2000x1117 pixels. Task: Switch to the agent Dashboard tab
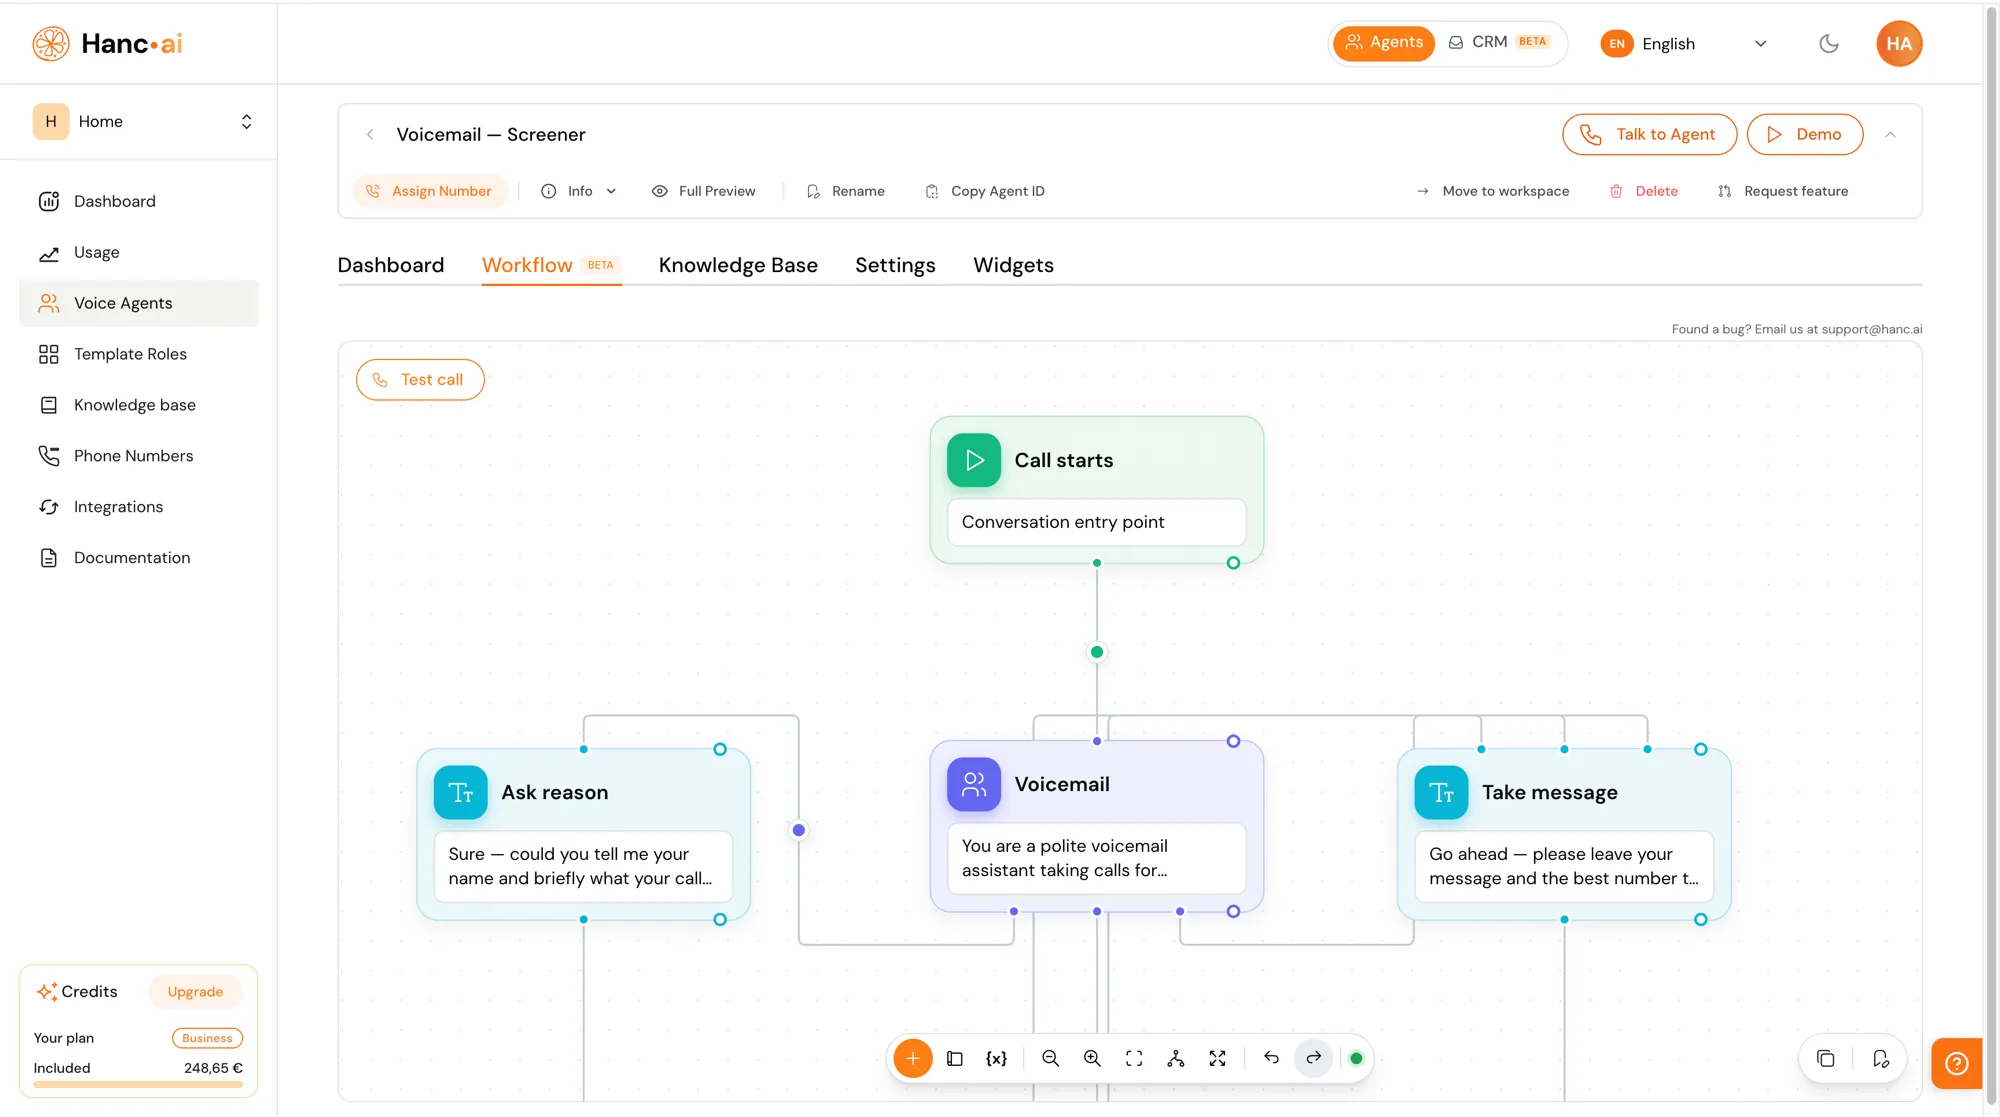coord(390,265)
